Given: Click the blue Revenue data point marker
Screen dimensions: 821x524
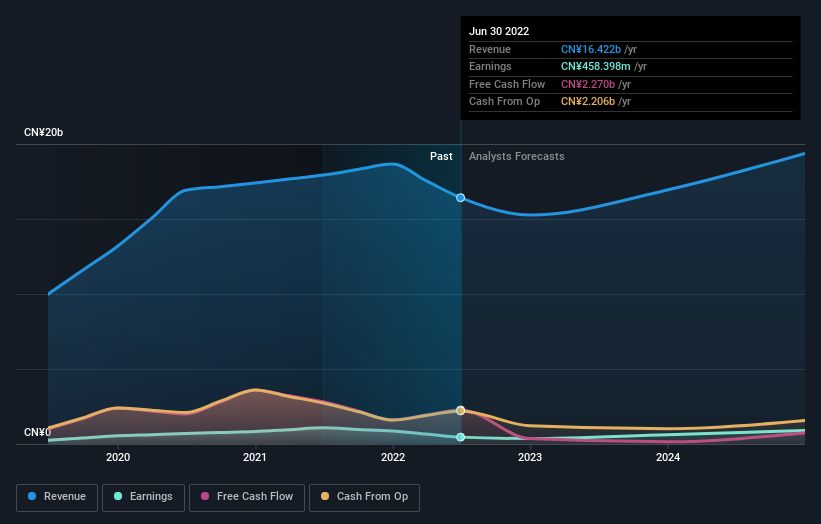Looking at the screenshot, I should tap(460, 197).
